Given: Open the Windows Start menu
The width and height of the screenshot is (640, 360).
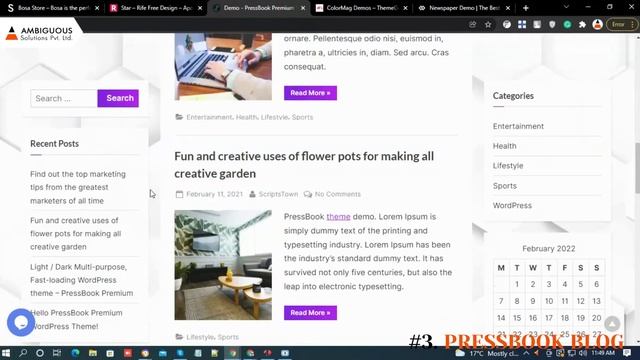Looking at the screenshot, I should [x=6, y=353].
